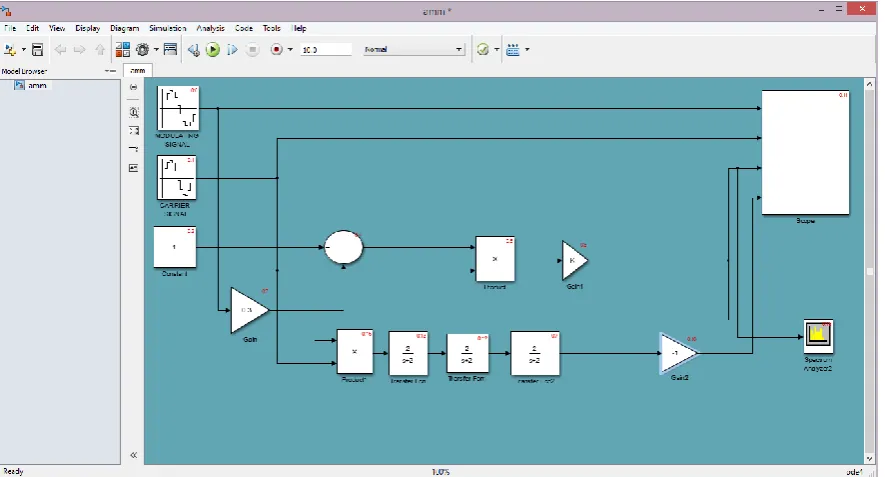Select the Carrier Signal generator block

coord(177,178)
